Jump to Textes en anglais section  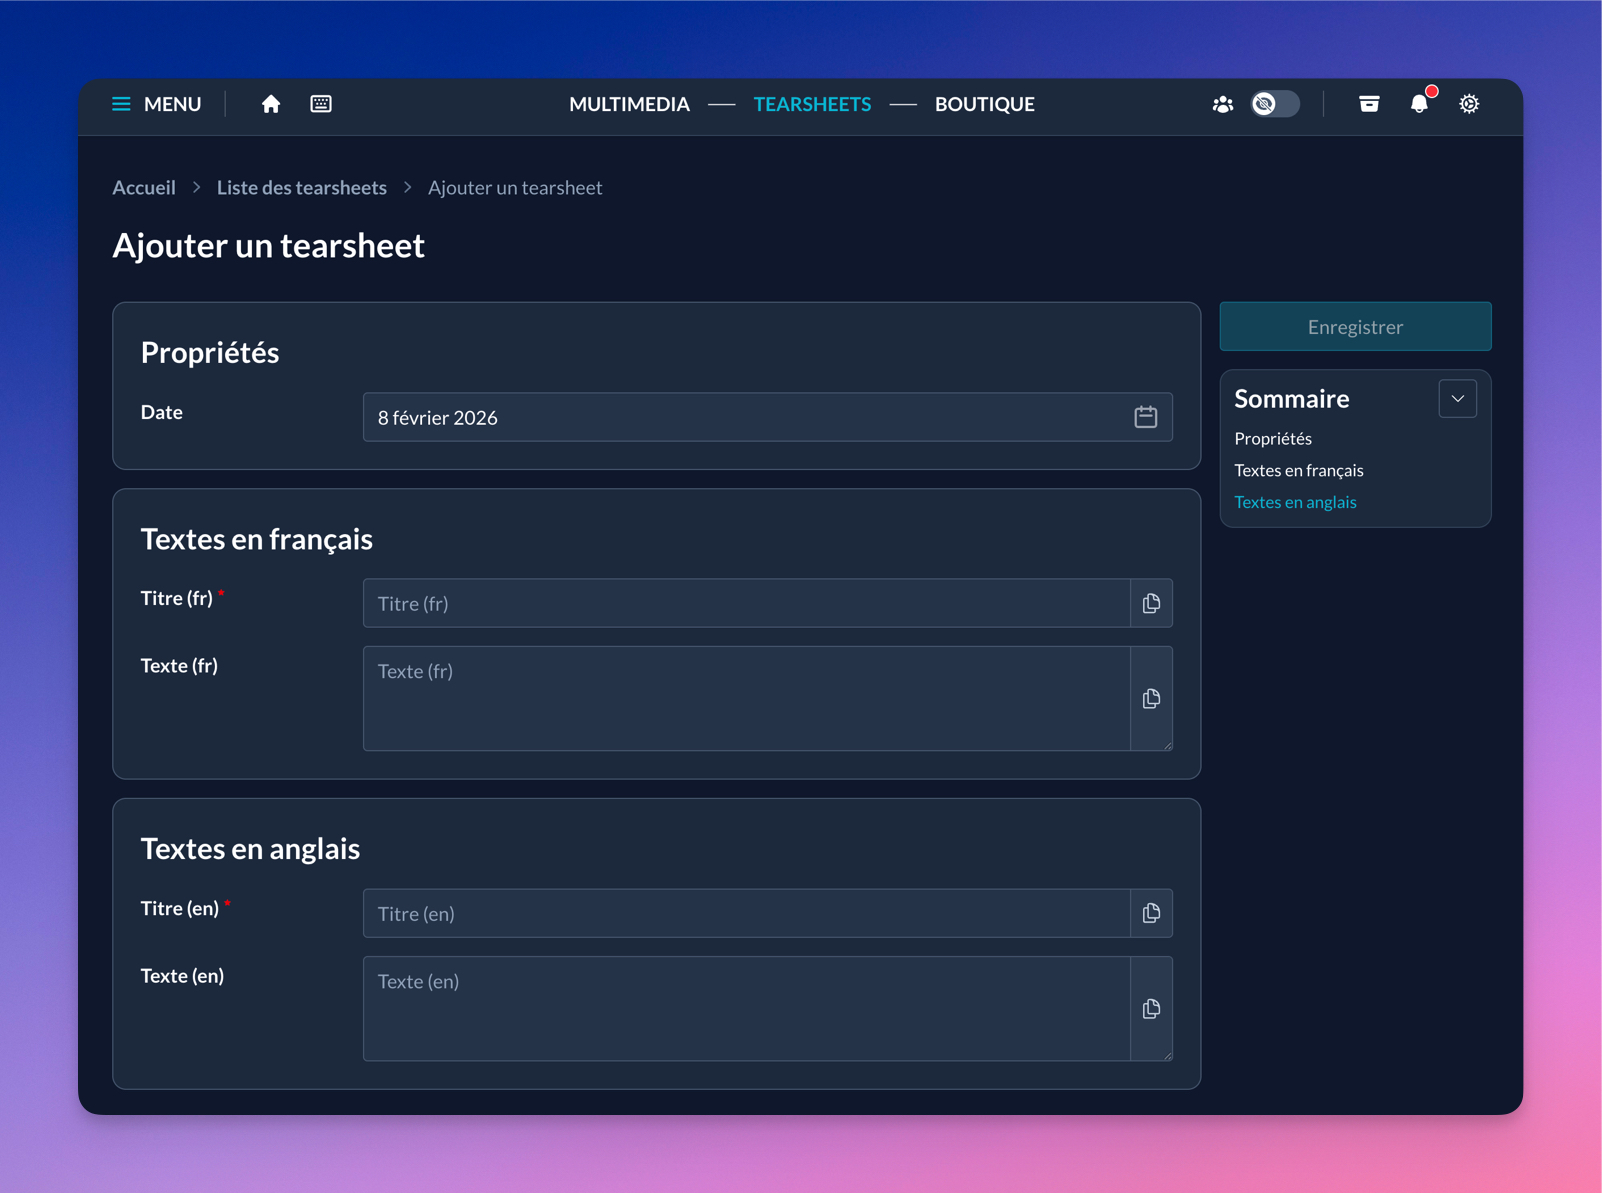pos(1295,502)
